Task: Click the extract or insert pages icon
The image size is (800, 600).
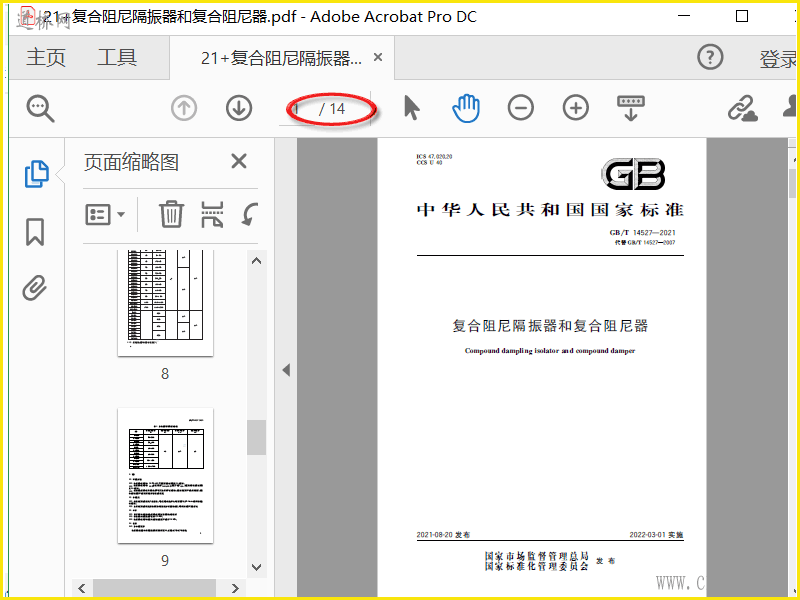Action: pyautogui.click(x=212, y=214)
